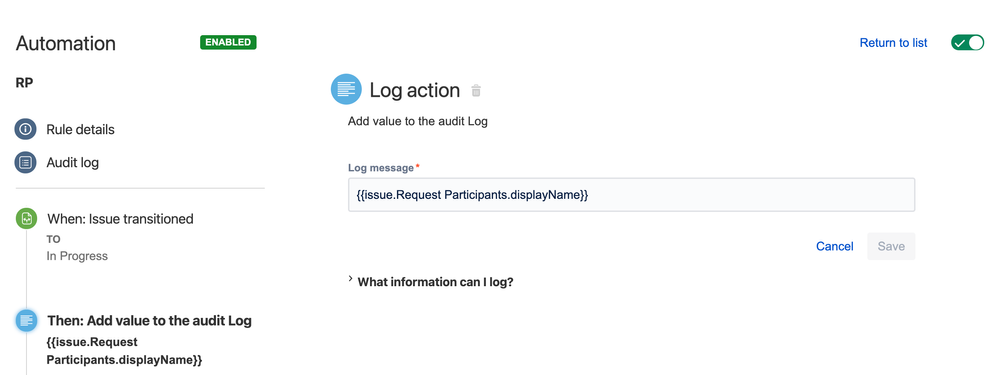Open Rule details from the sidebar
Screen dimensions: 998x375
[80, 129]
